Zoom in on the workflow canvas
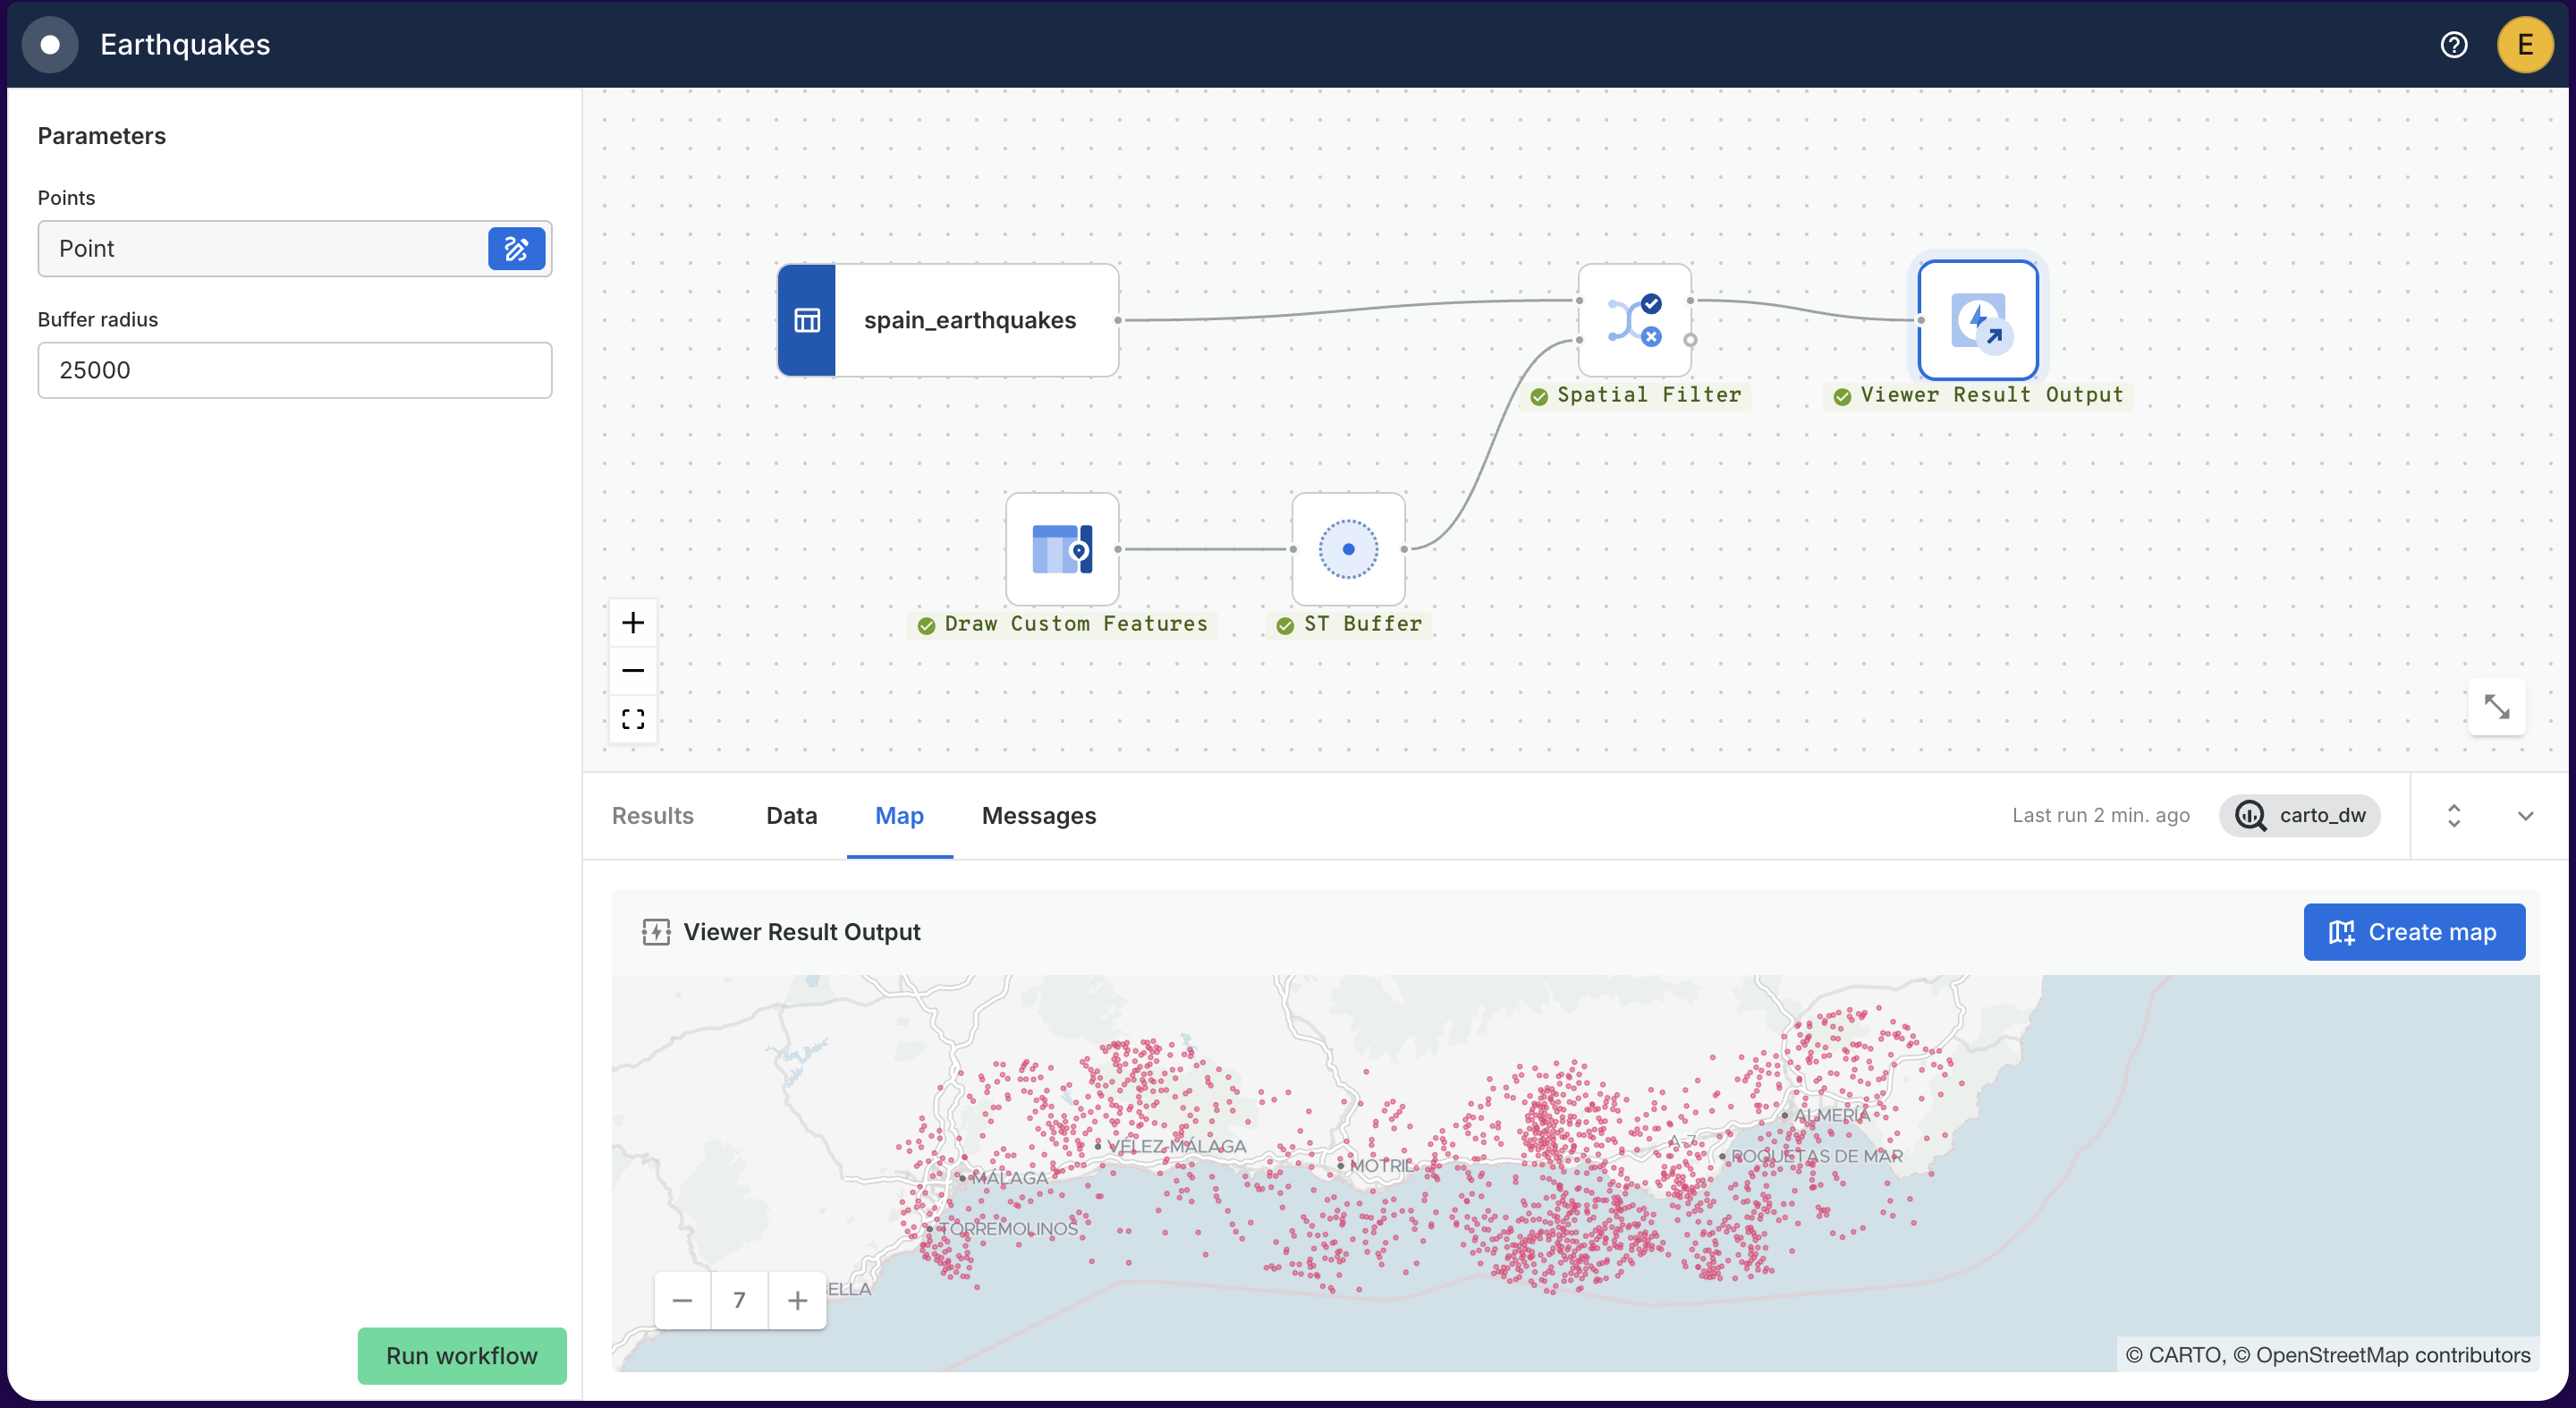The width and height of the screenshot is (2576, 1408). [632, 623]
